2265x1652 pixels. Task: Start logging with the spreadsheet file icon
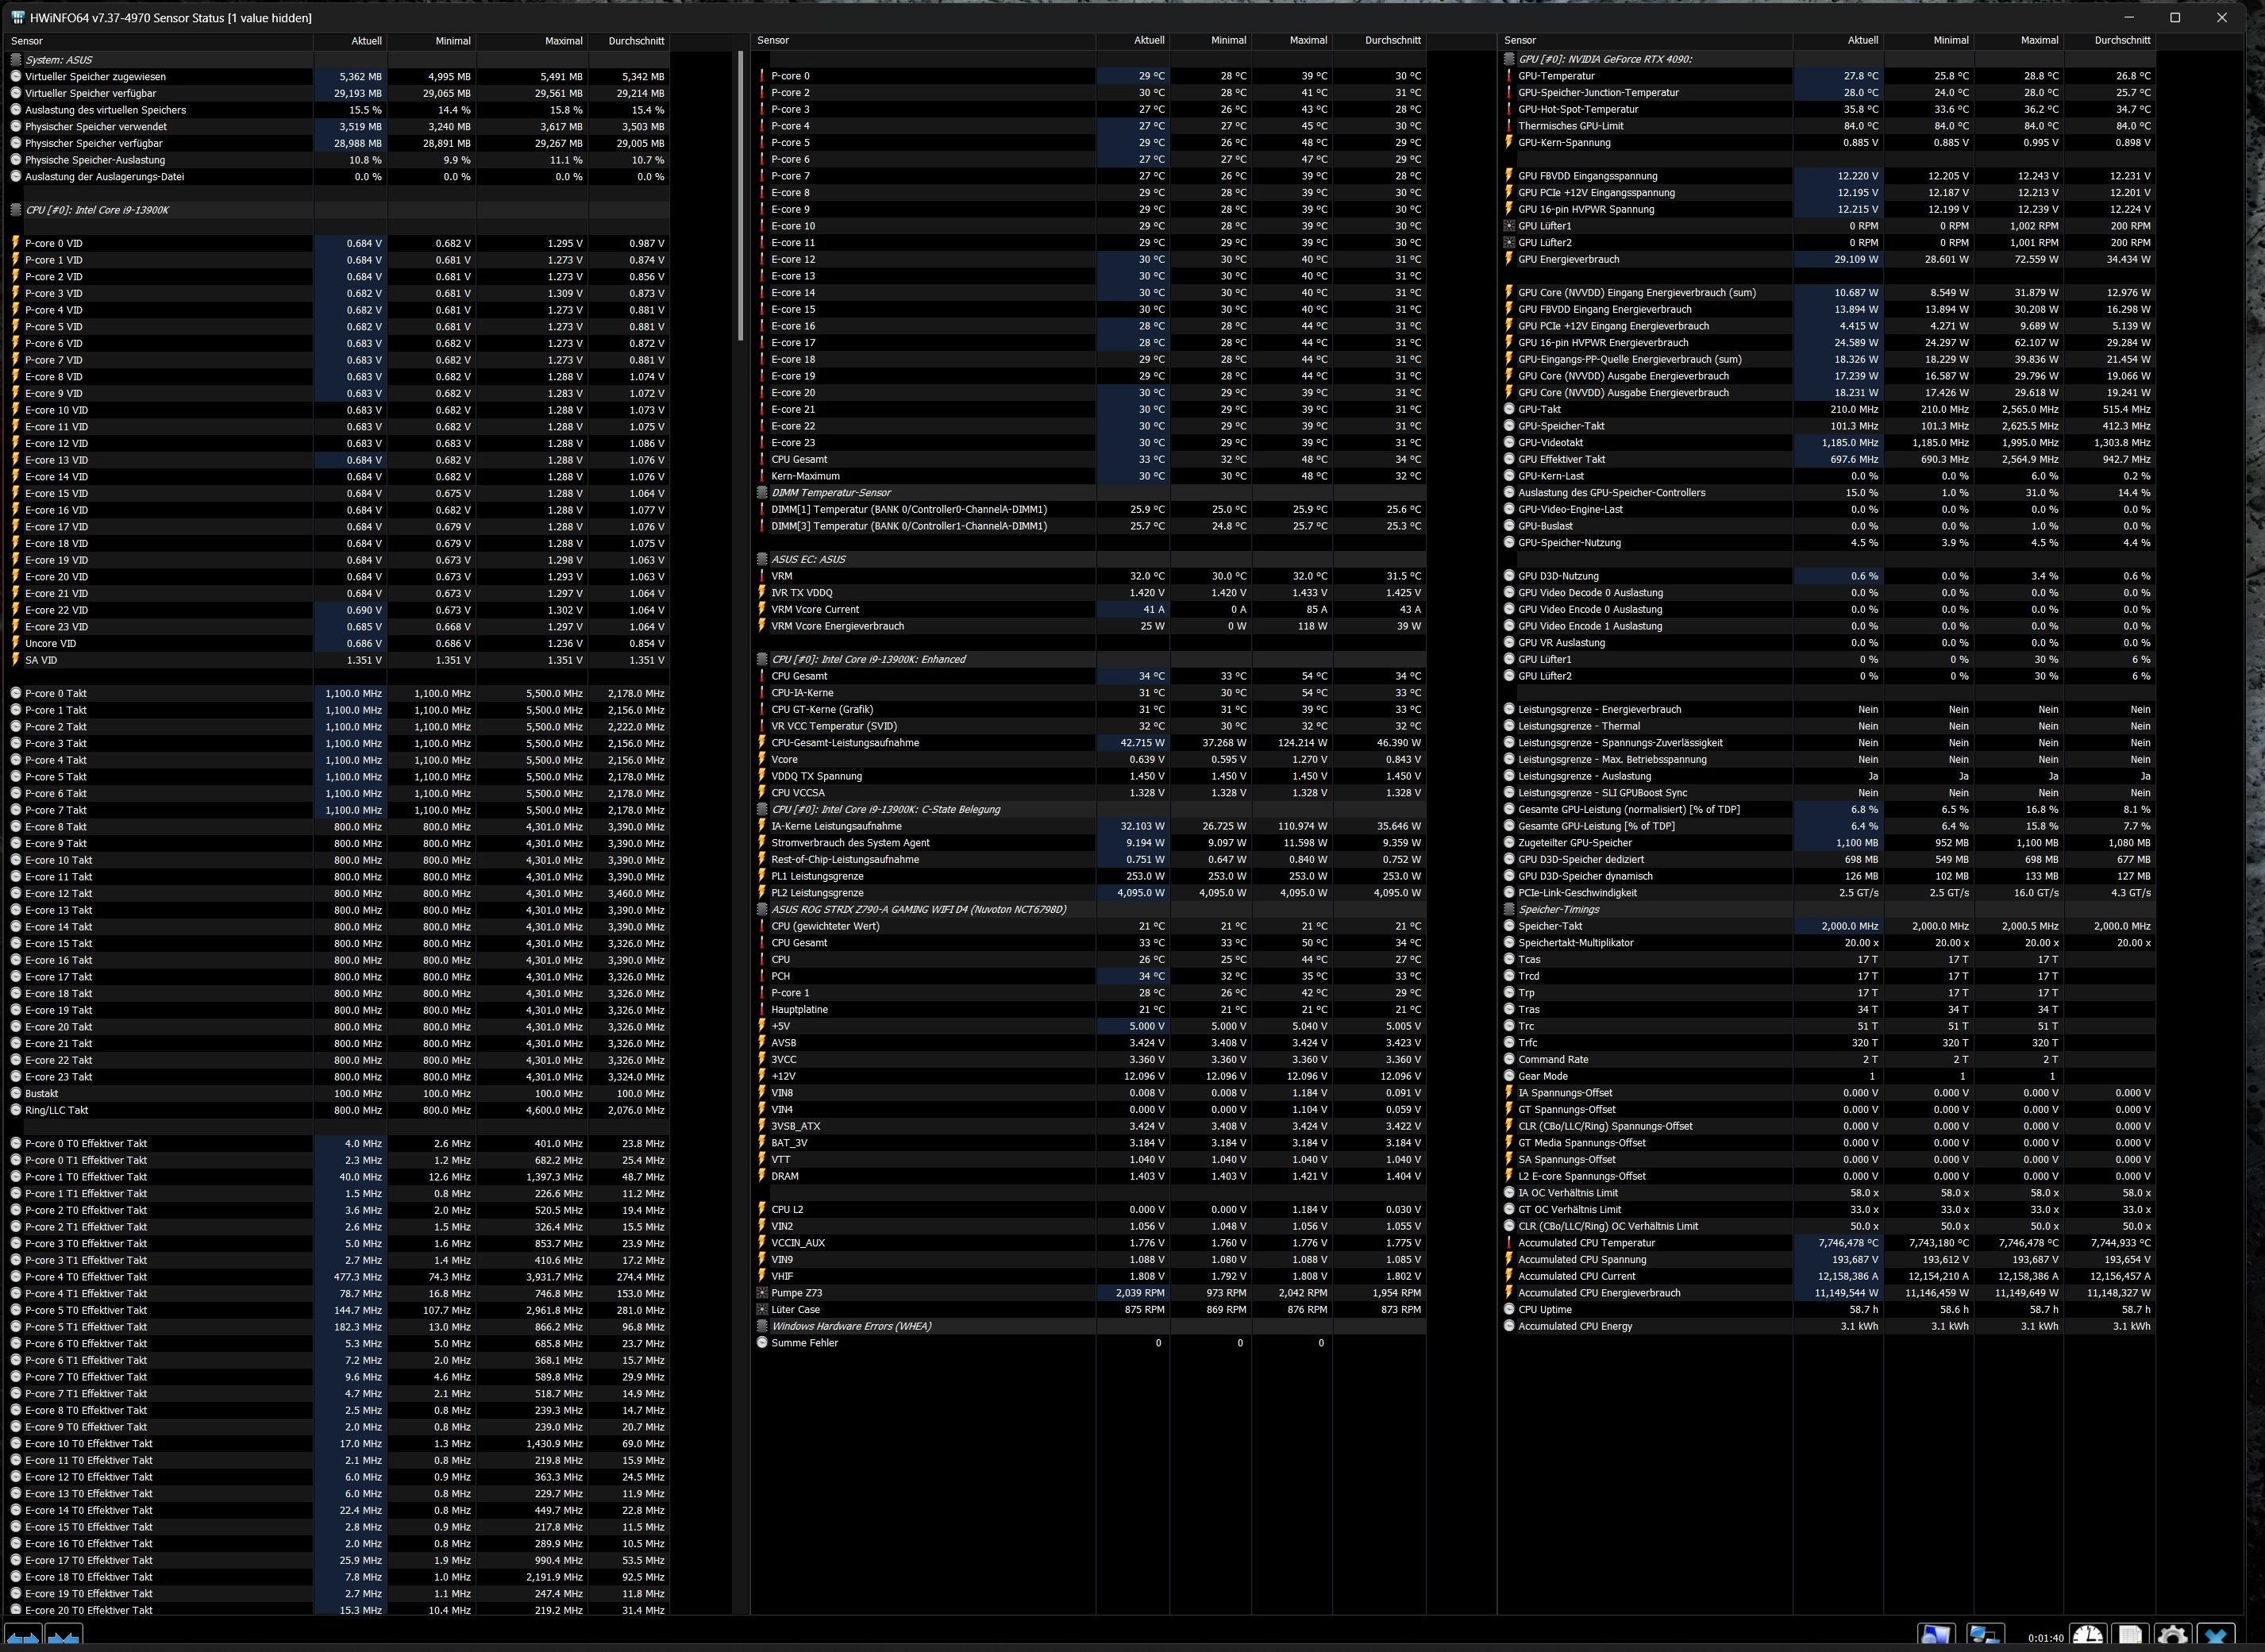2130,1637
